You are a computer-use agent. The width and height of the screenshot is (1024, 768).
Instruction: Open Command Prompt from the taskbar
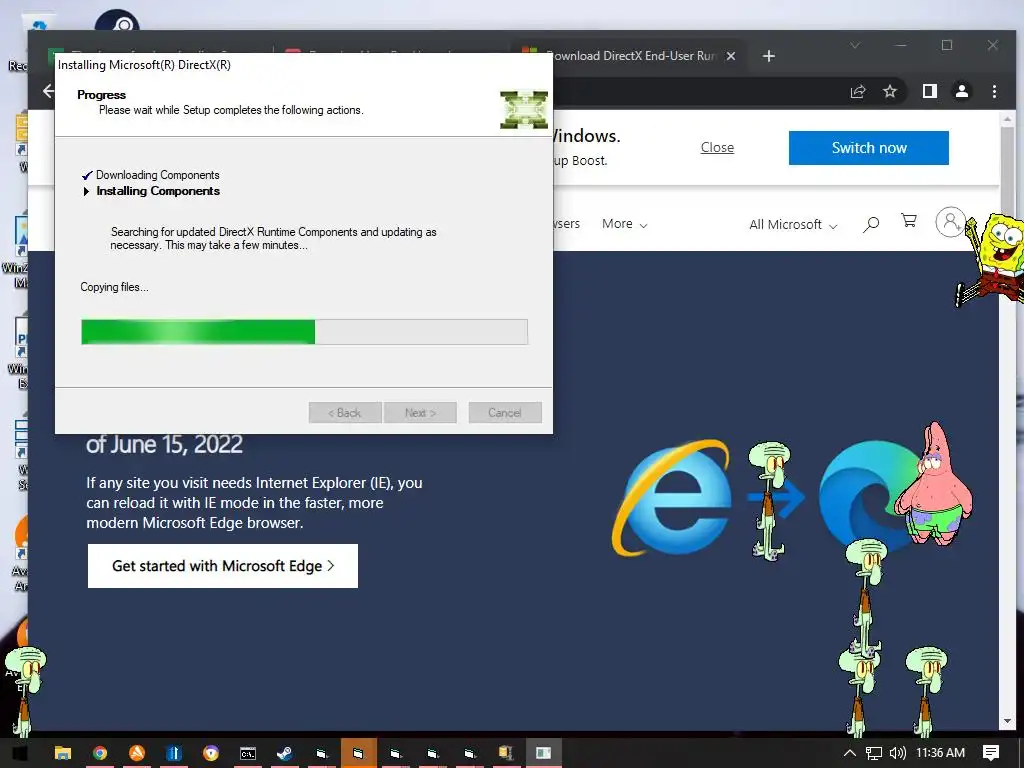tap(248, 753)
